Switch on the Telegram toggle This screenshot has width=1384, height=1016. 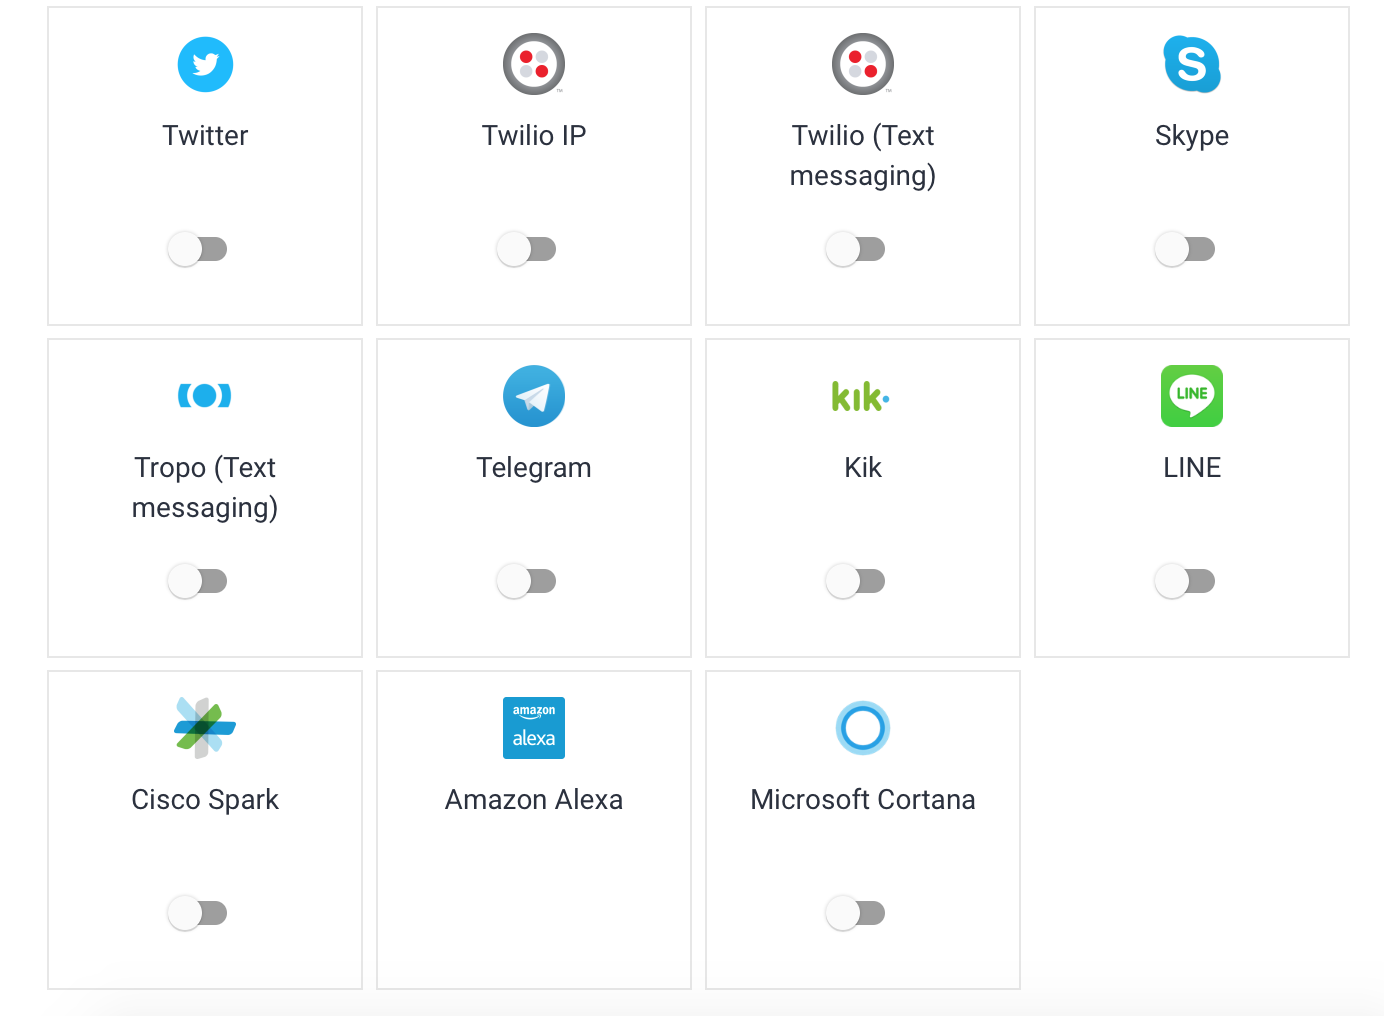(526, 581)
